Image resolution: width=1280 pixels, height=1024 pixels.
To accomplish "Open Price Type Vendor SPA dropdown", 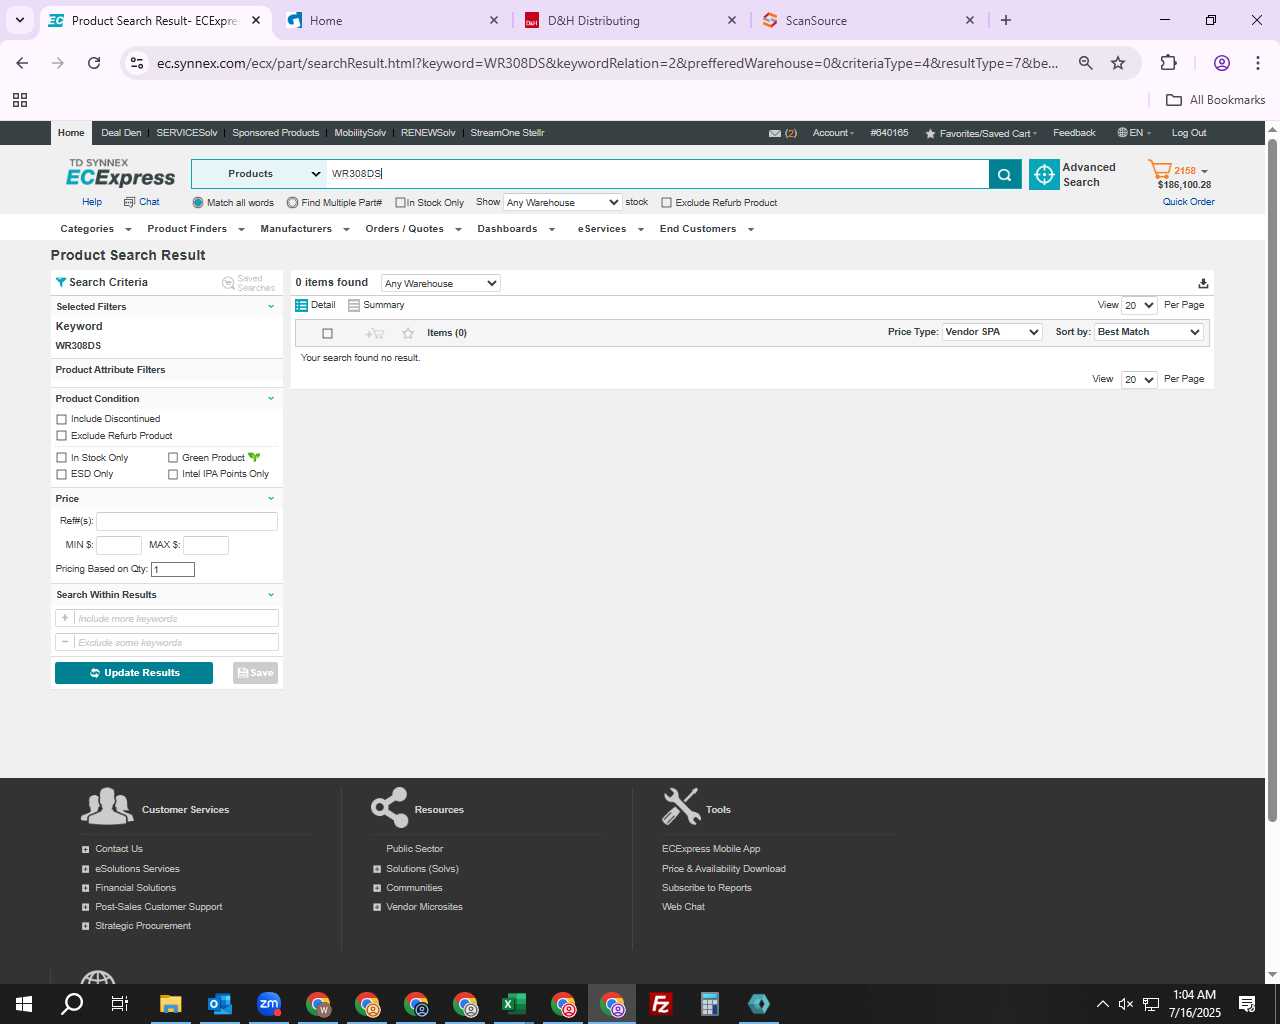I will point(992,332).
